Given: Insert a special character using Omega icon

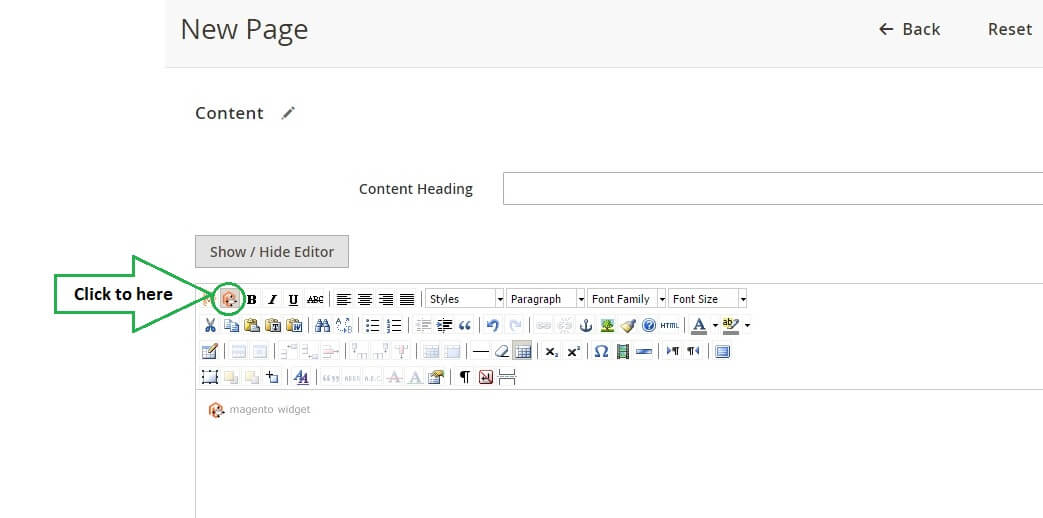Looking at the screenshot, I should pyautogui.click(x=601, y=351).
